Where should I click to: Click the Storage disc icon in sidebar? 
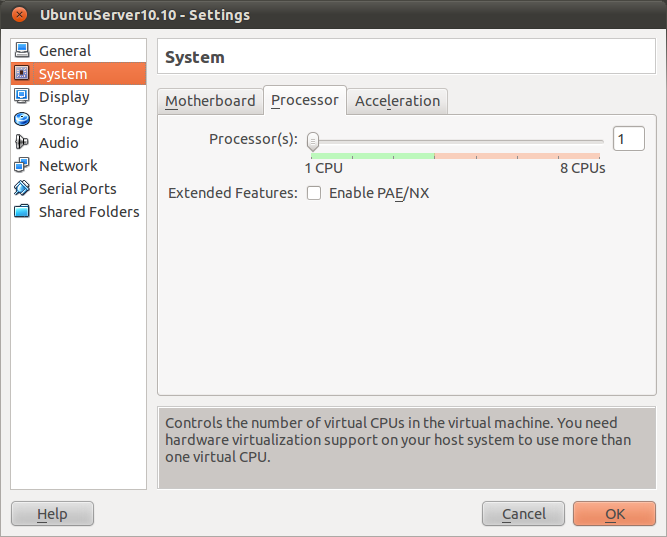click(x=22, y=120)
